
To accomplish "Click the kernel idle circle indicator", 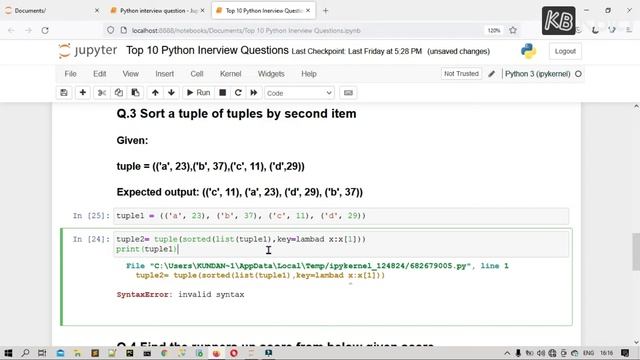I will coord(578,74).
